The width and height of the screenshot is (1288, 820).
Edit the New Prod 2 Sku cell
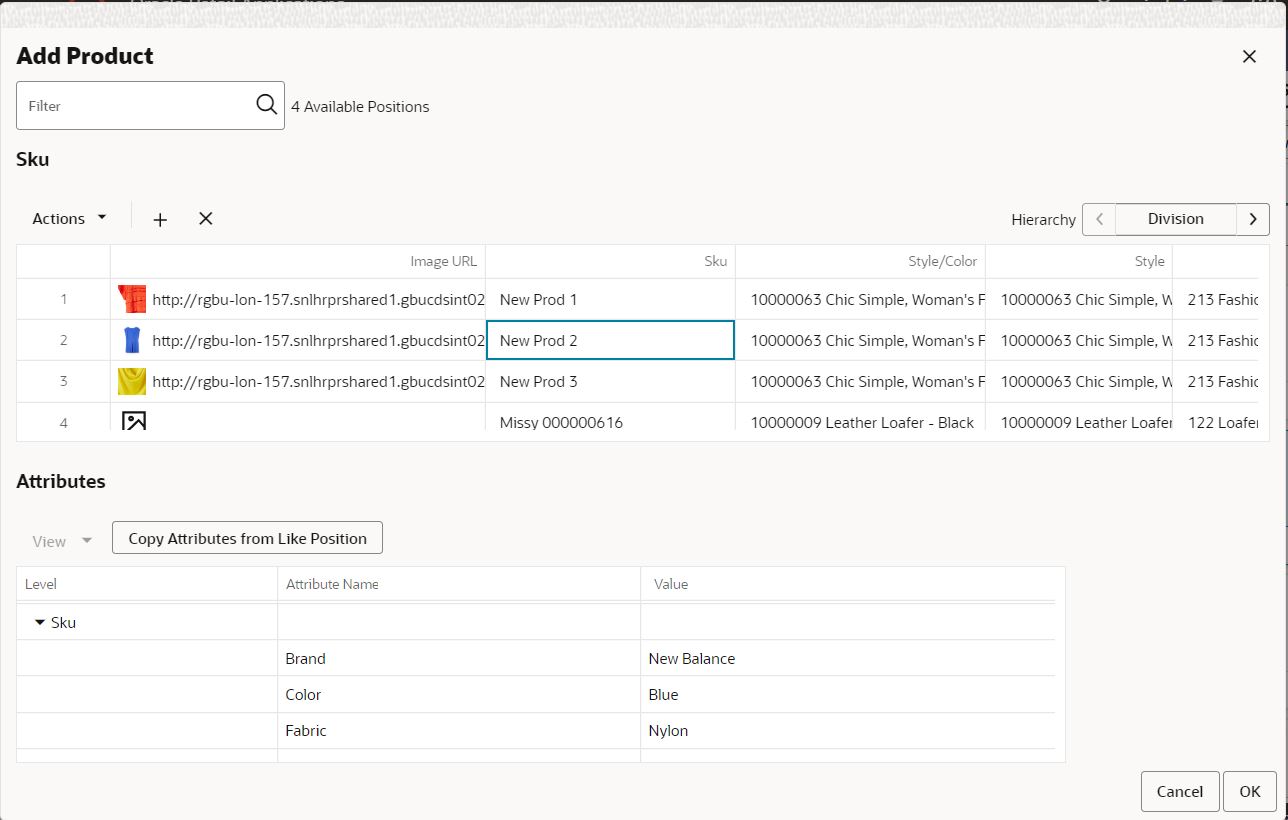coord(610,340)
